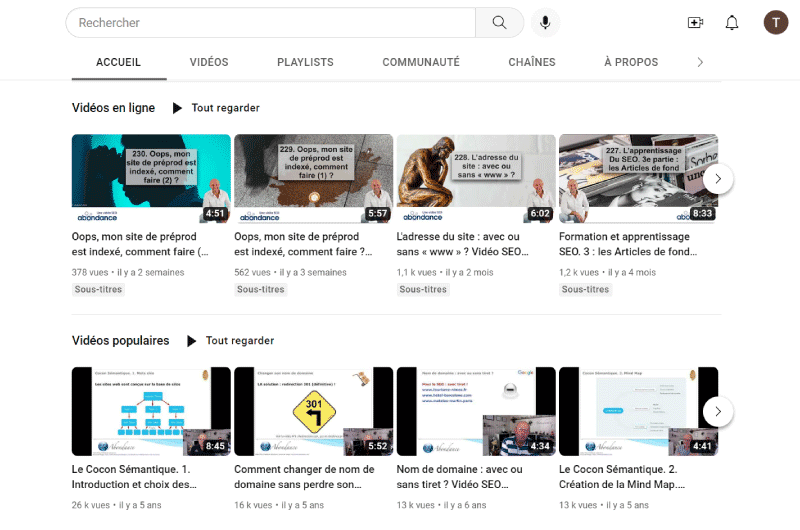Open the CHAÎNES tab

532,62
